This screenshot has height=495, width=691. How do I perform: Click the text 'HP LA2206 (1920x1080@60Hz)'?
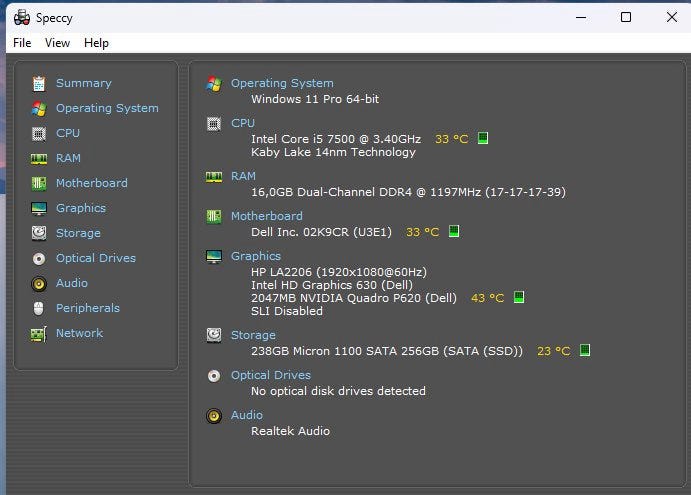(x=339, y=272)
